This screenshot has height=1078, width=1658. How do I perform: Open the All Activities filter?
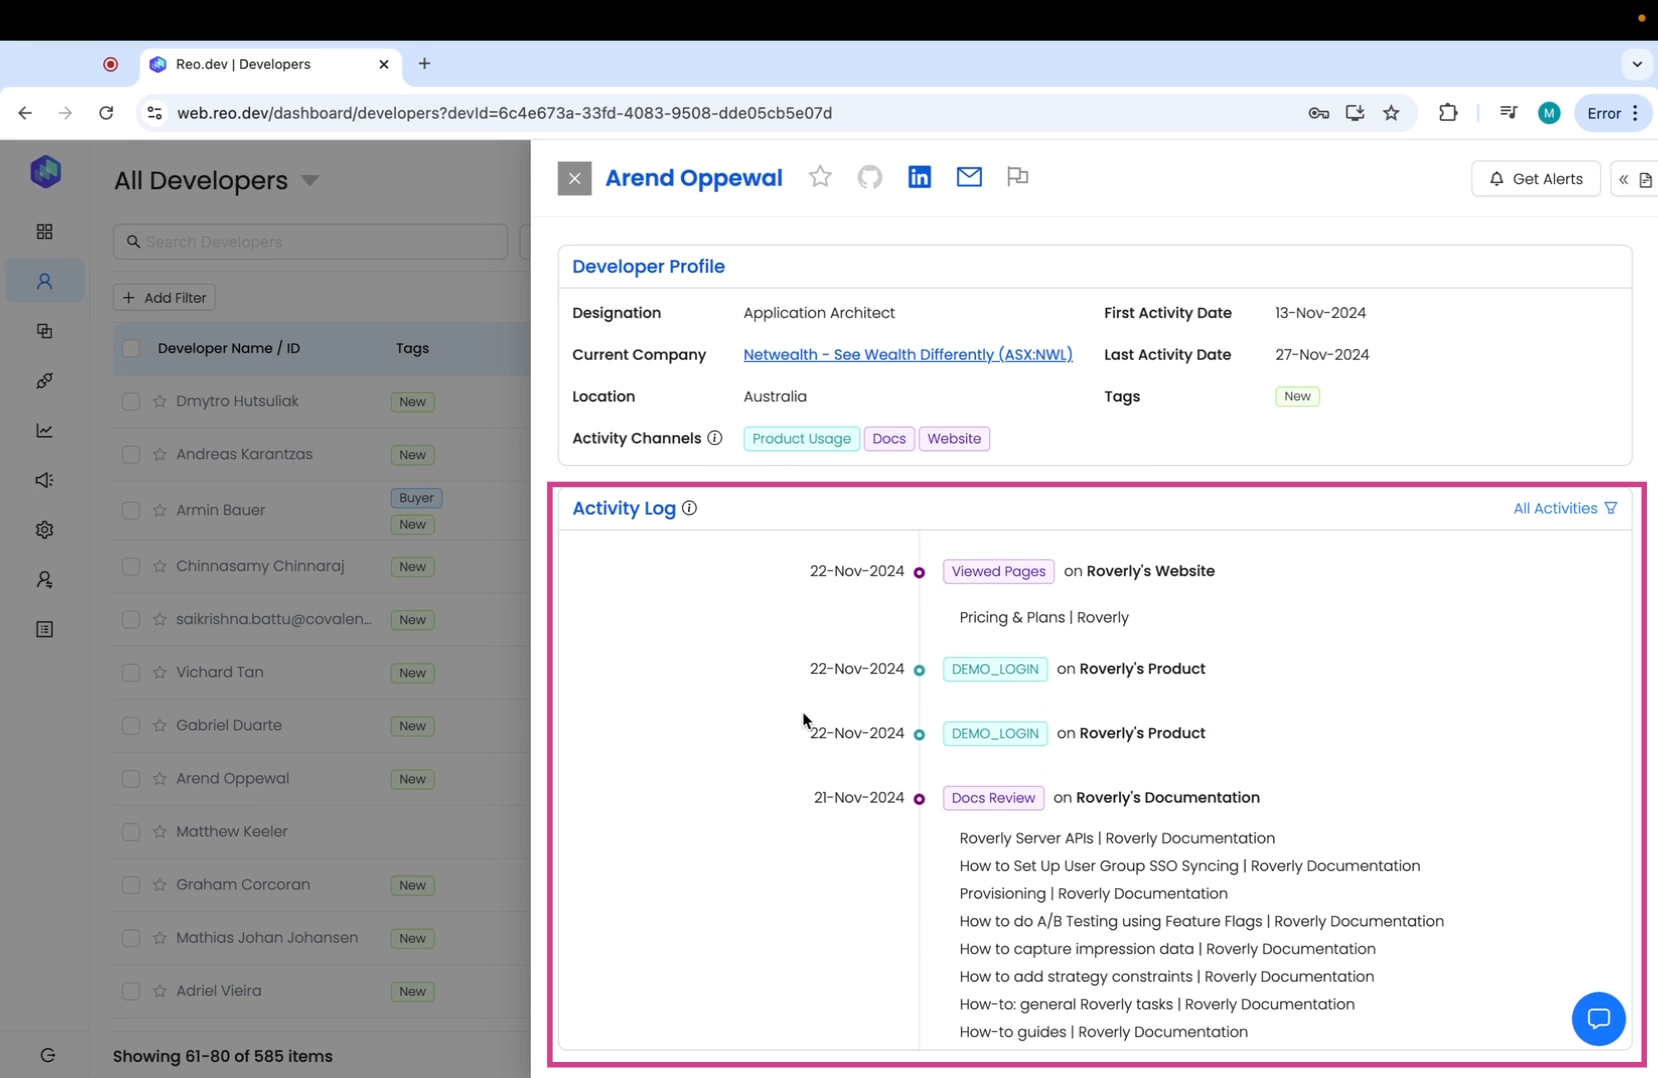click(1564, 508)
